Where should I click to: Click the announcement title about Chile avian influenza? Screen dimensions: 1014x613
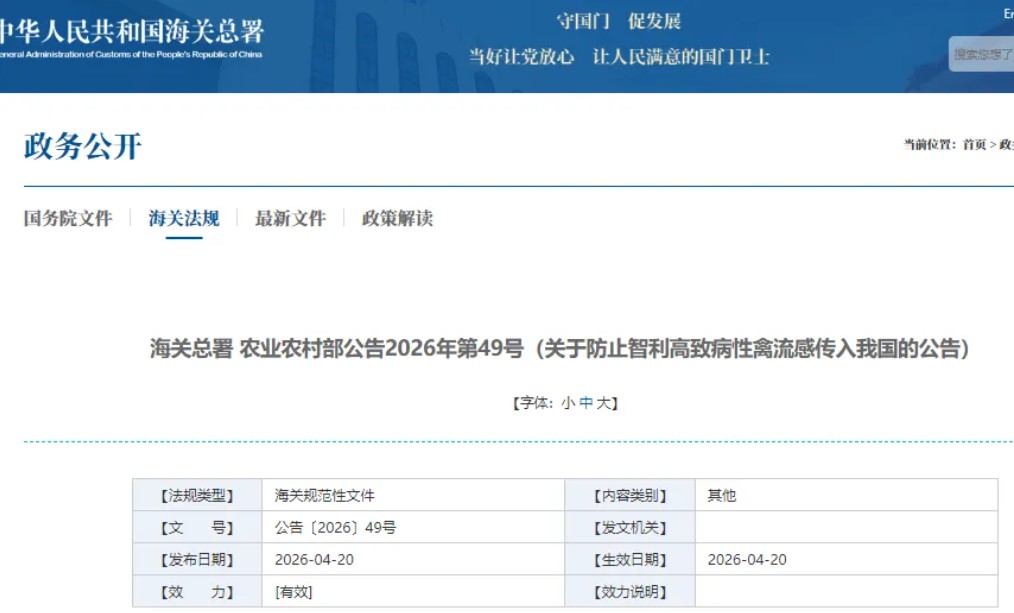pyautogui.click(x=559, y=349)
